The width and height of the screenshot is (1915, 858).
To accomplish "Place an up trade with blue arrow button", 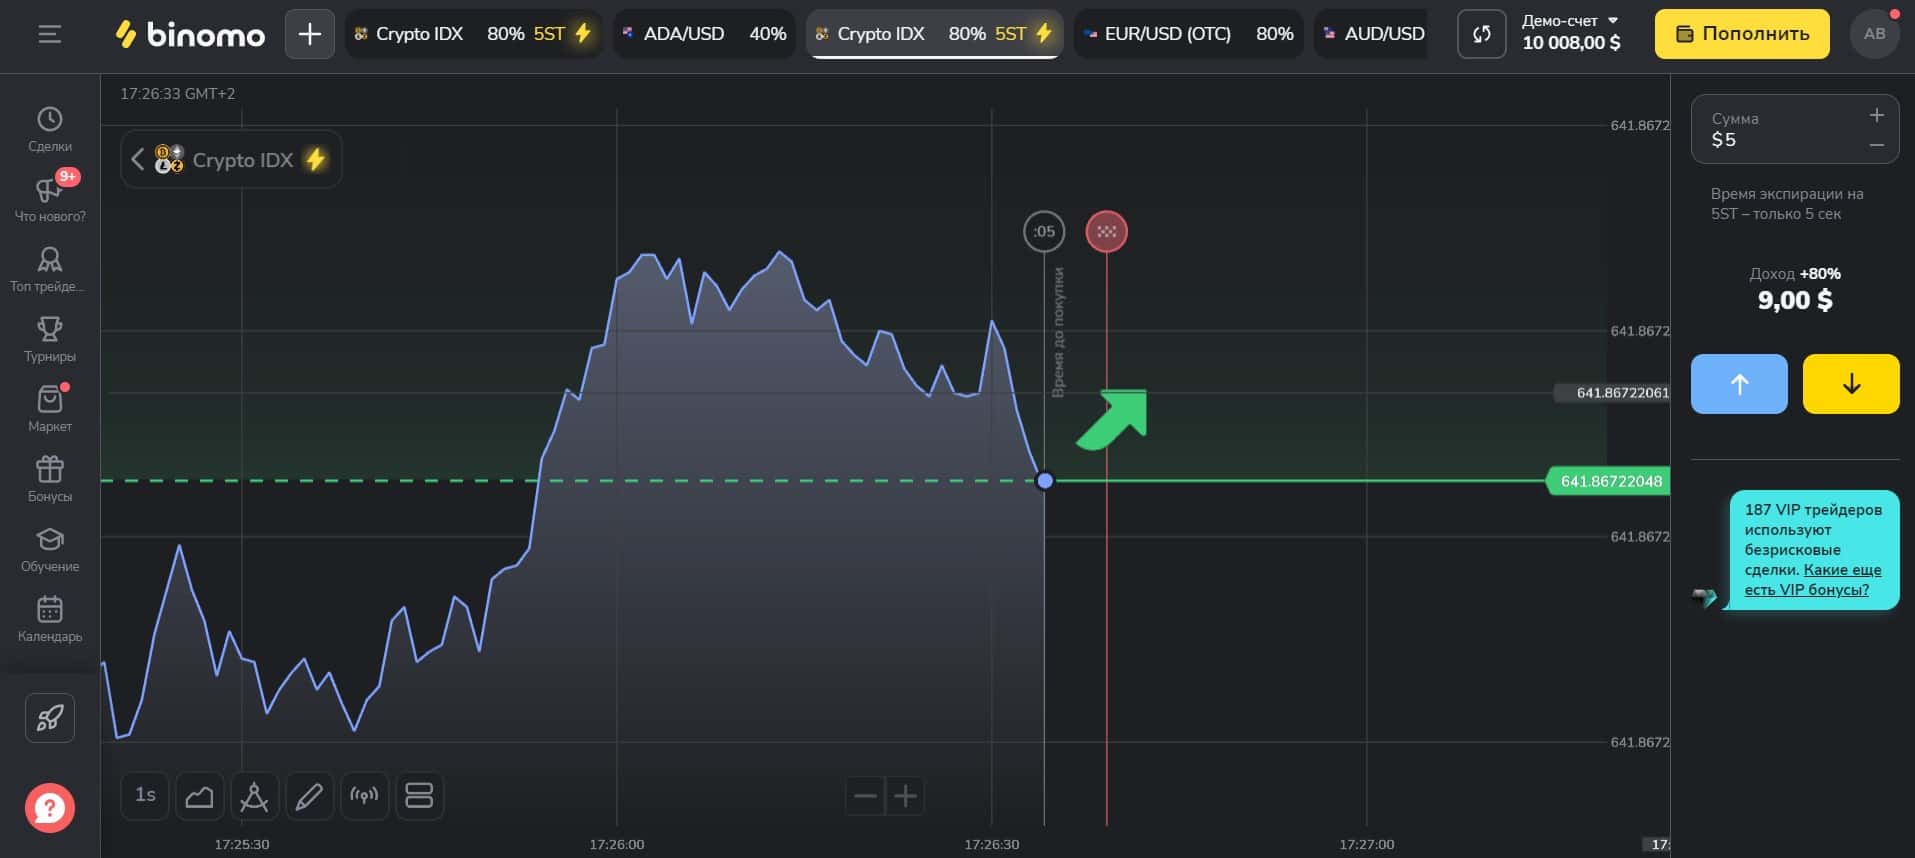I will click(1739, 384).
